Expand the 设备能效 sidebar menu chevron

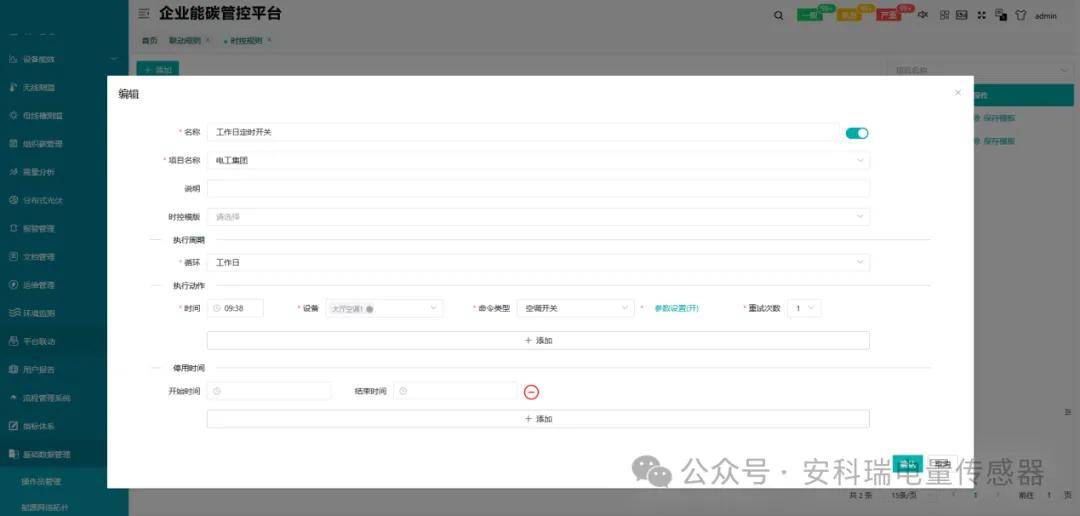(114, 59)
